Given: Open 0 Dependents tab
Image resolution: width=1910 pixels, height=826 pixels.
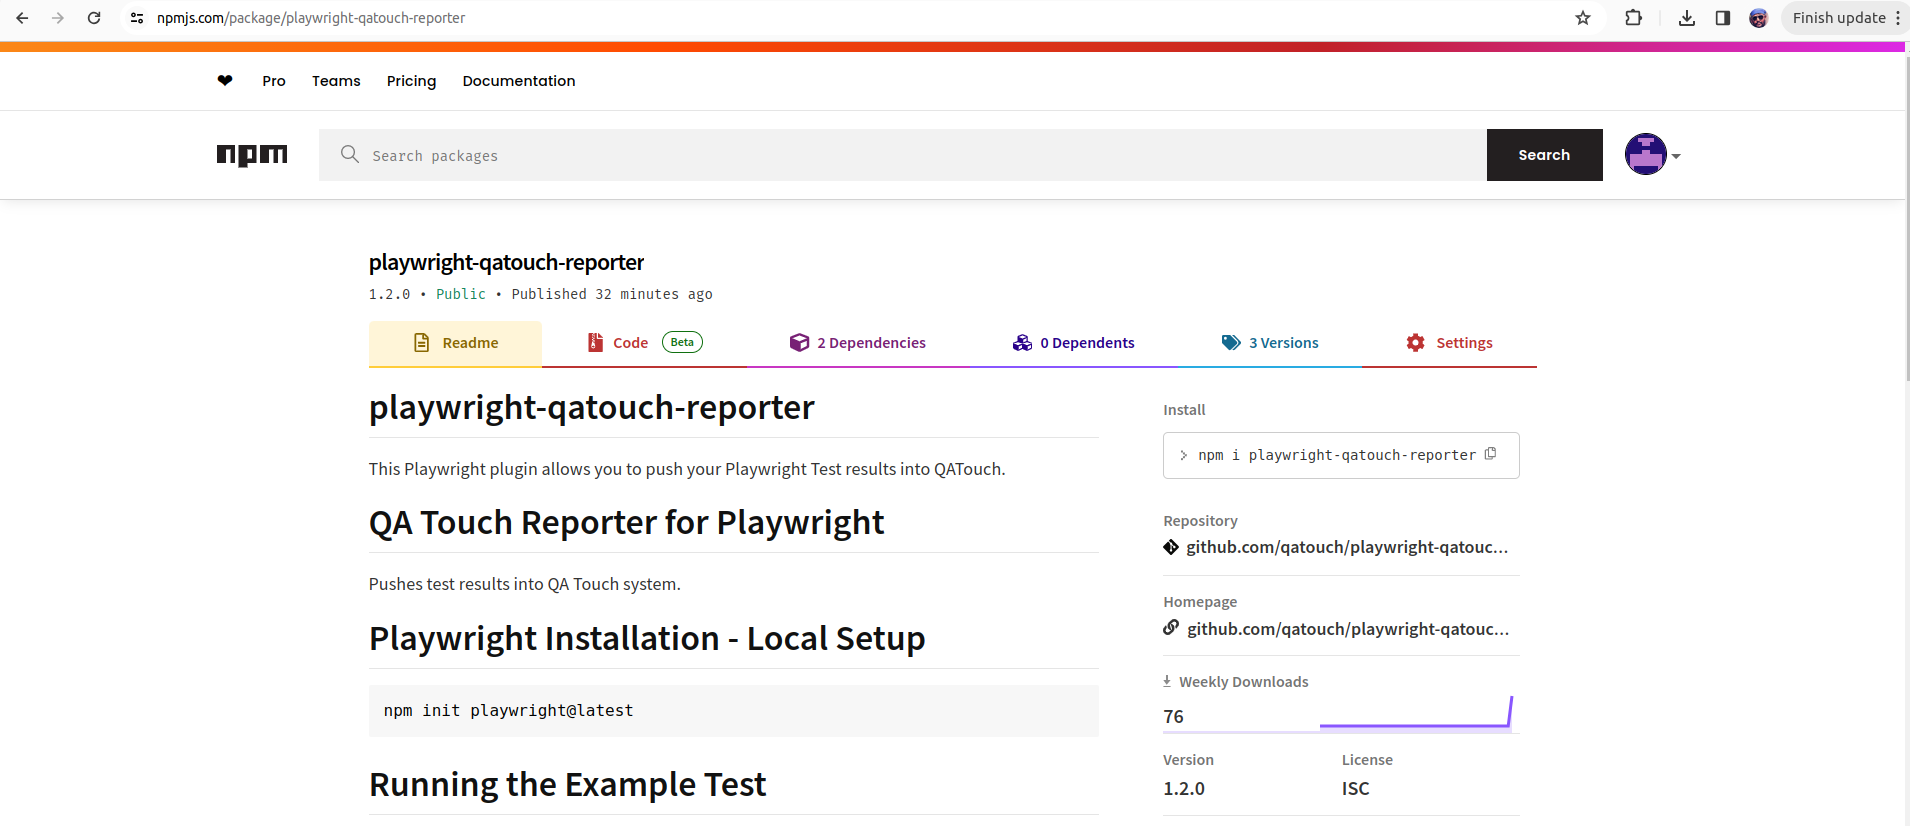Looking at the screenshot, I should tap(1073, 343).
